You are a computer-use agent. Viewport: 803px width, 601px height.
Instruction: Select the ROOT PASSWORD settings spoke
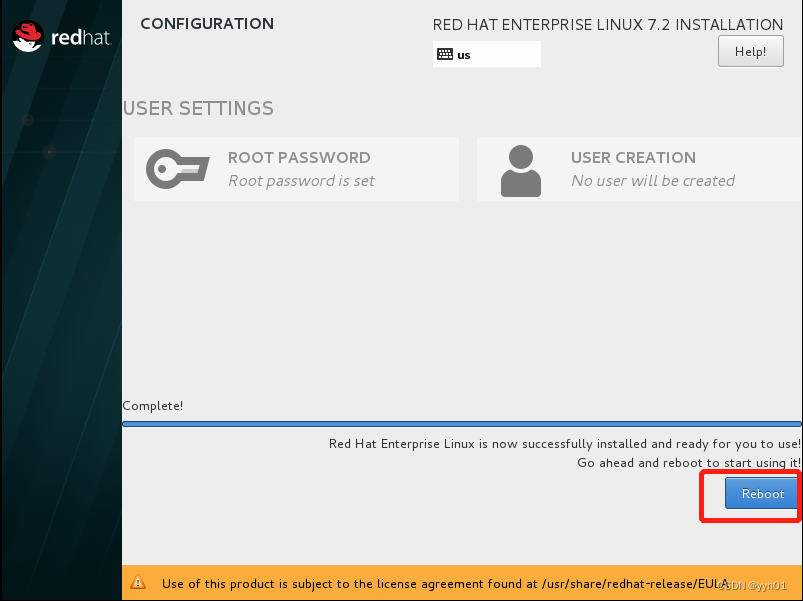[296, 168]
